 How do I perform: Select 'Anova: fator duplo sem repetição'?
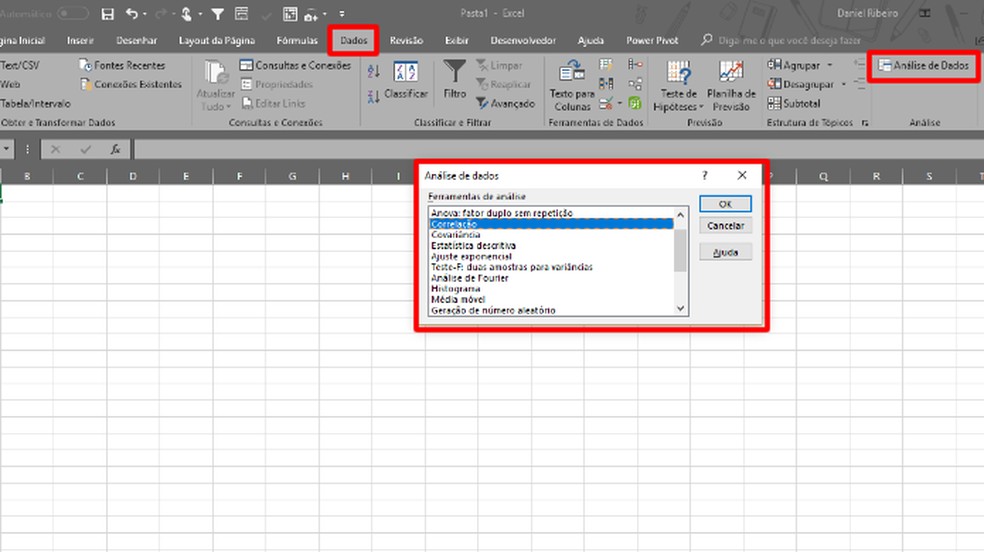[550, 213]
